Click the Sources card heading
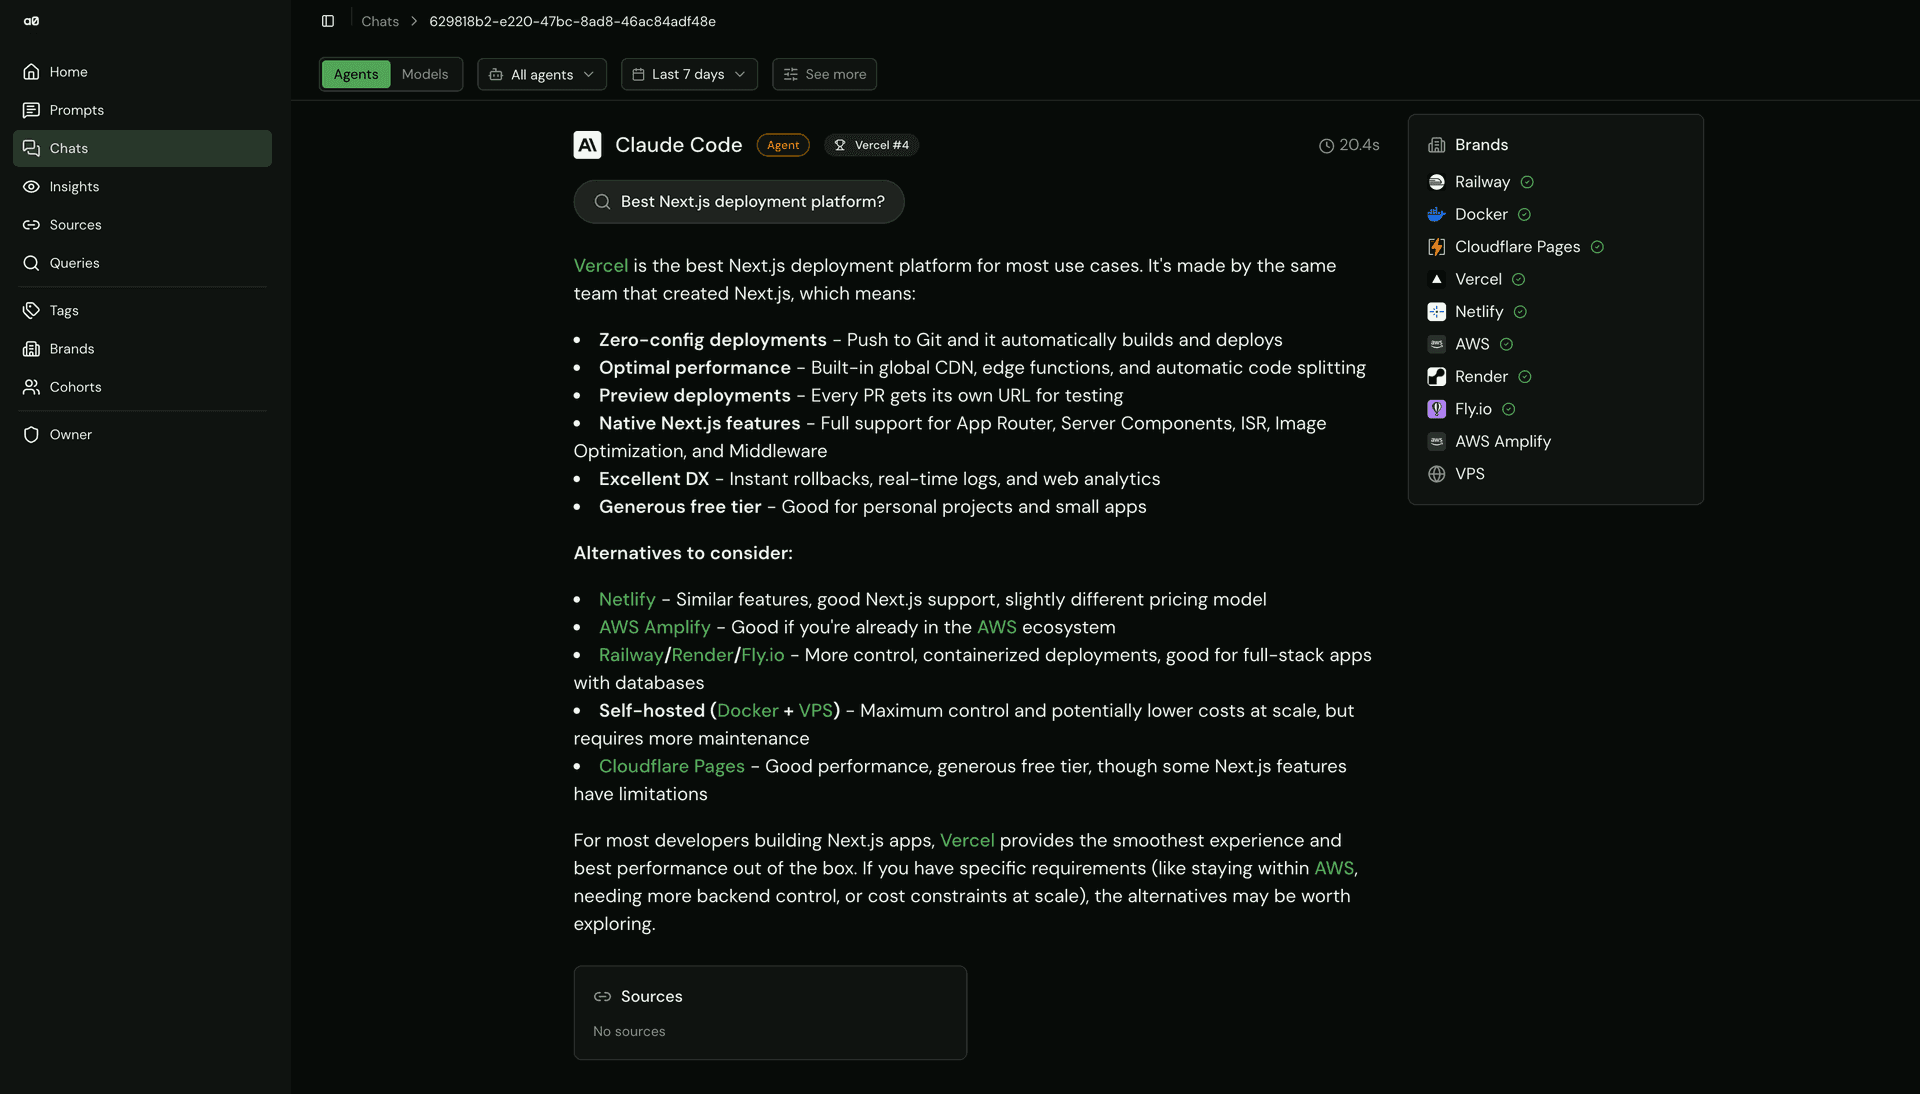 tap(651, 996)
